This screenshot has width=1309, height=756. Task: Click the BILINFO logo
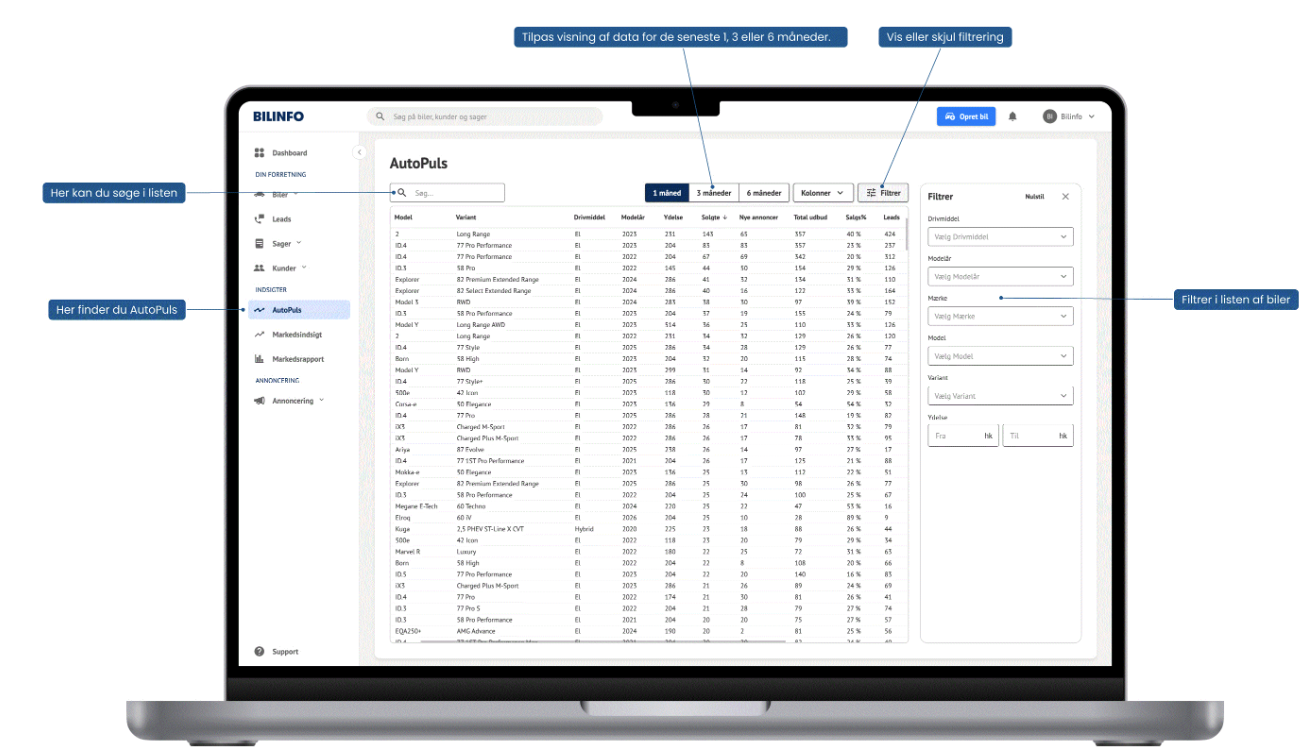(278, 116)
